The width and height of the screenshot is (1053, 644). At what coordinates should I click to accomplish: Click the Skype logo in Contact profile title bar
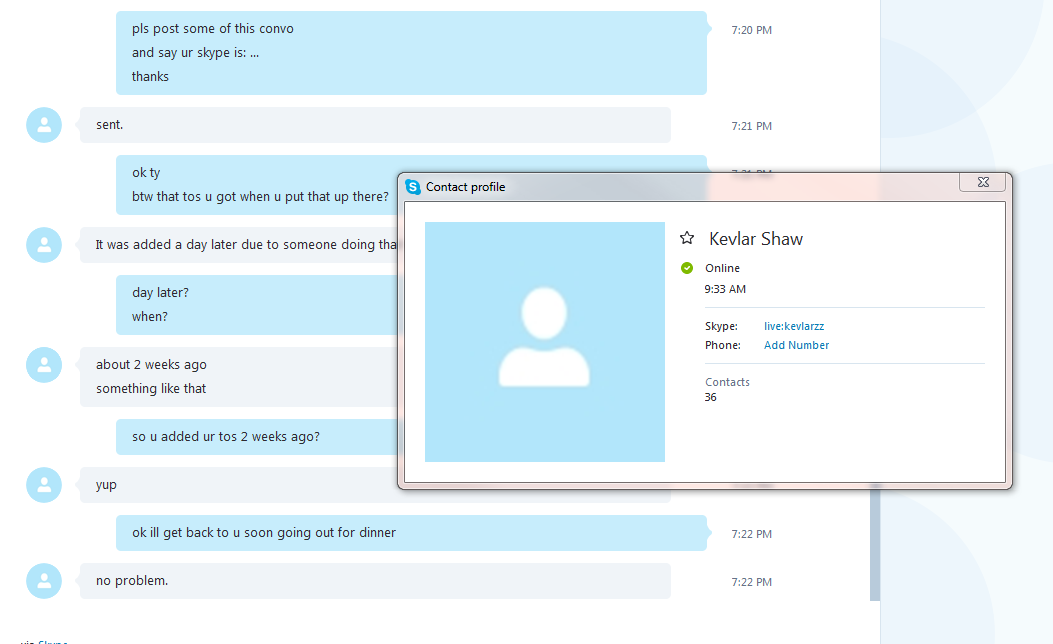(413, 187)
